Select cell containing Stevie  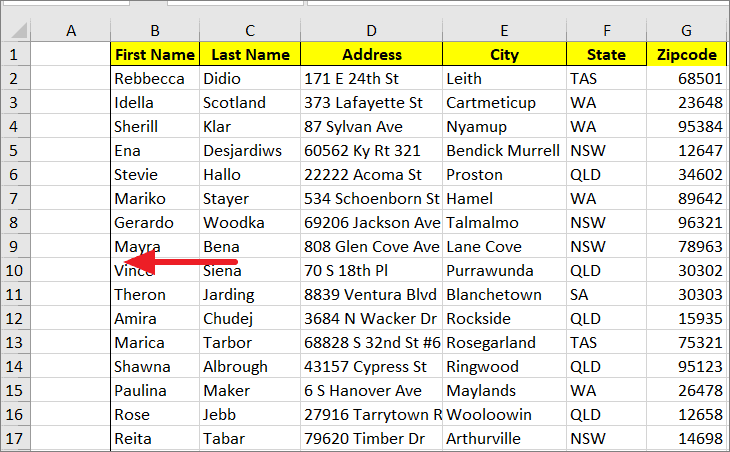tap(155, 175)
